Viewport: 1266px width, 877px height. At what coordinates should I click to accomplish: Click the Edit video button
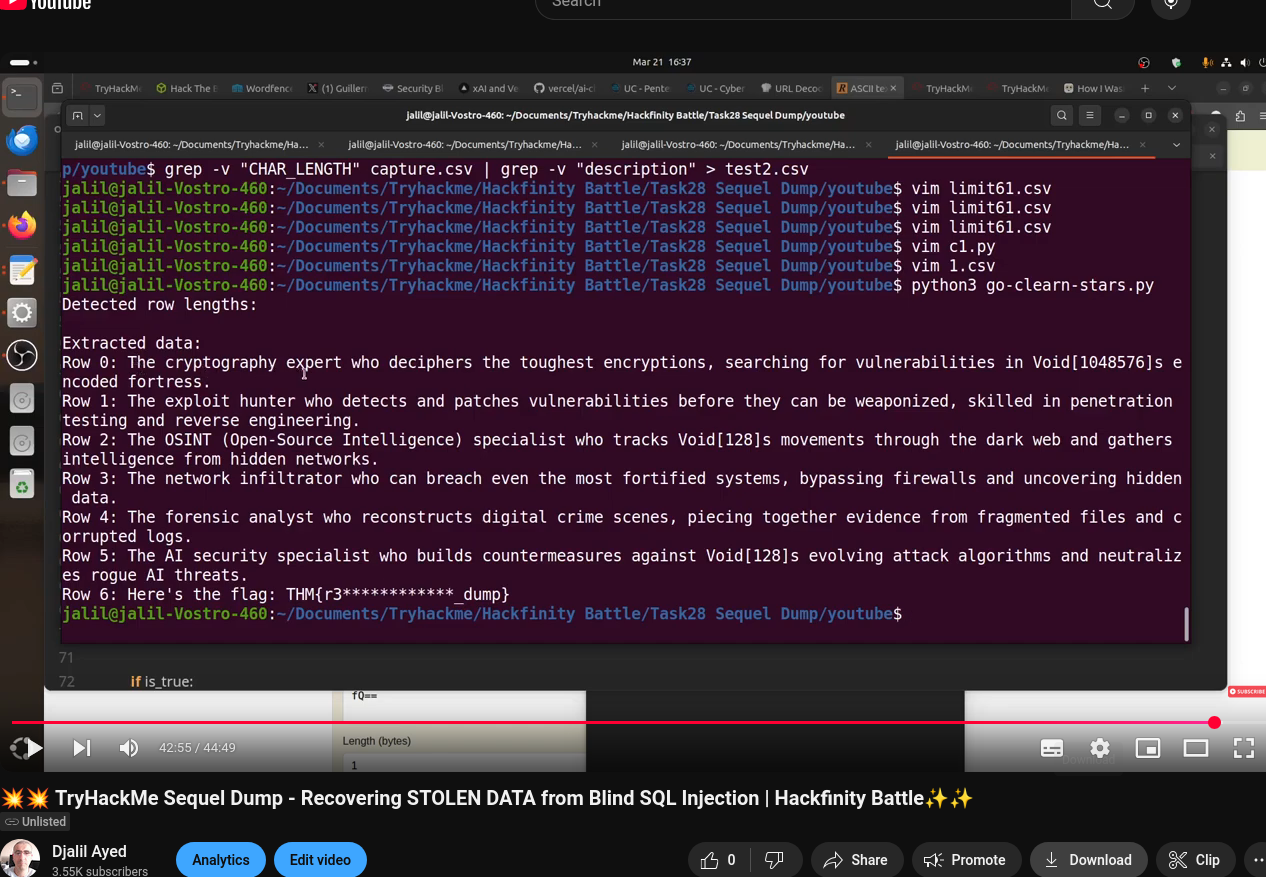pos(320,860)
